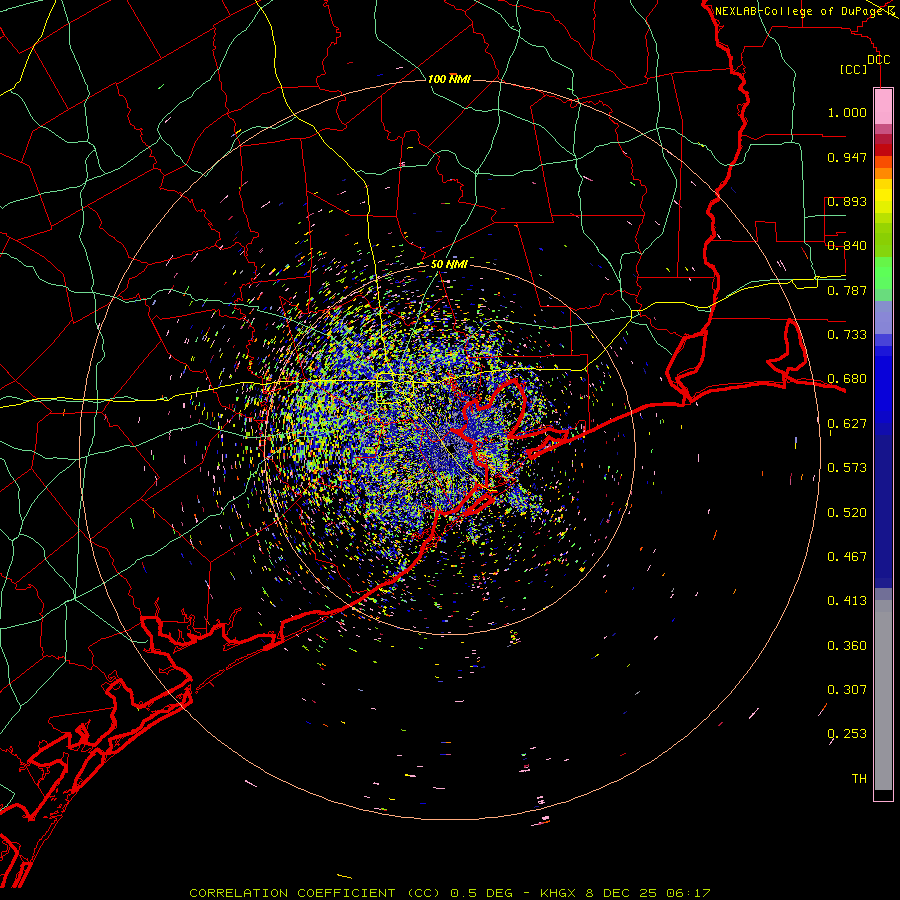Select the 0.520 legend value
The height and width of the screenshot is (900, 900).
(847, 513)
